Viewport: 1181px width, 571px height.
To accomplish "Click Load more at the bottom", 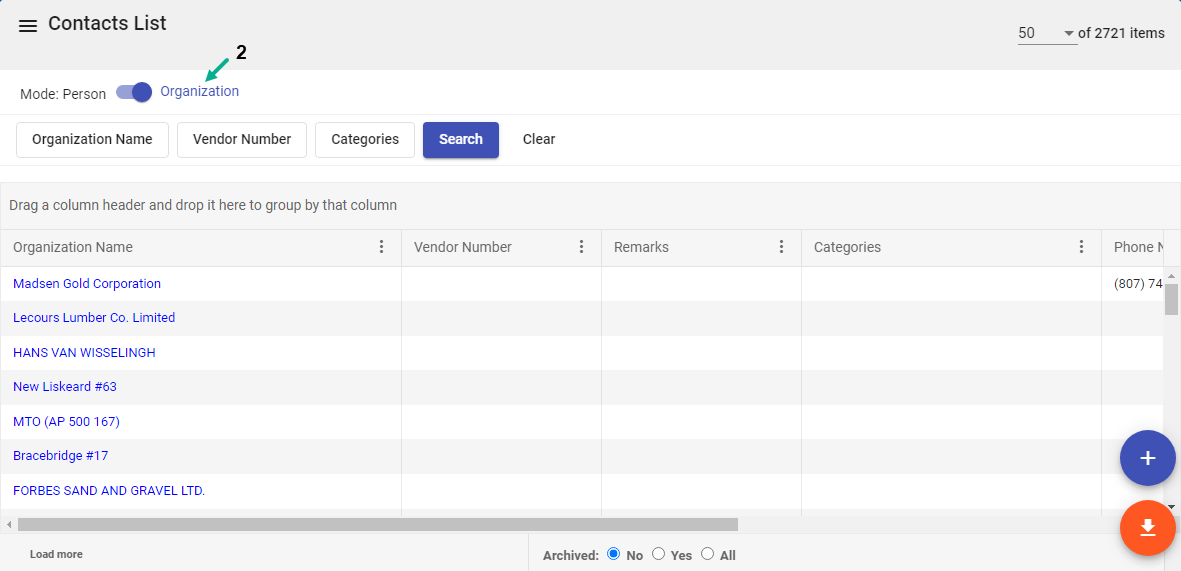I will click(x=56, y=554).
